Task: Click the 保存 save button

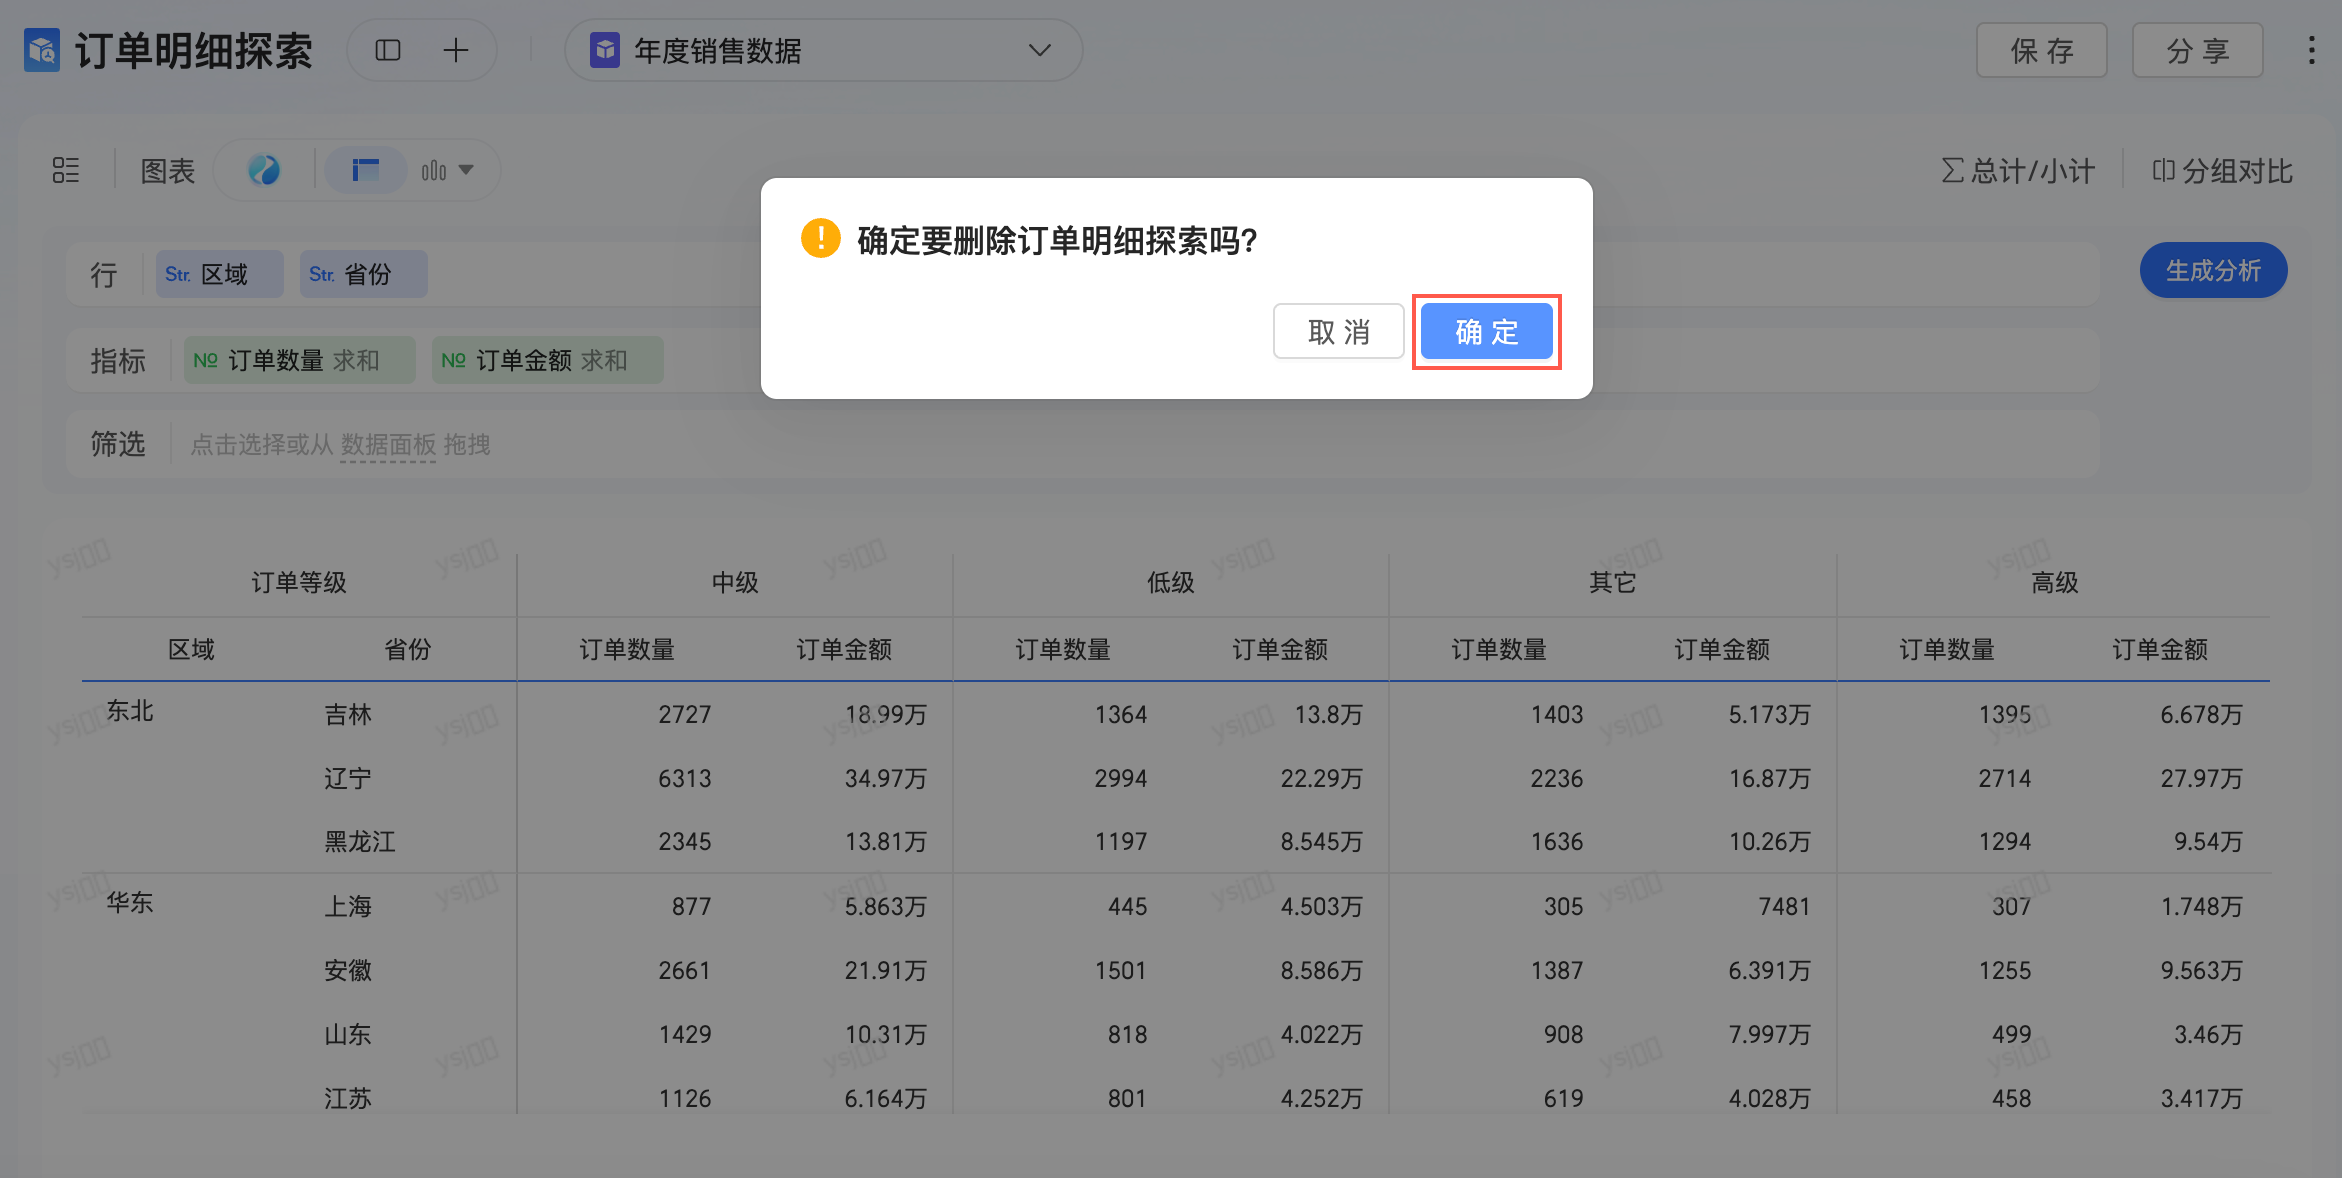Action: (x=2041, y=50)
